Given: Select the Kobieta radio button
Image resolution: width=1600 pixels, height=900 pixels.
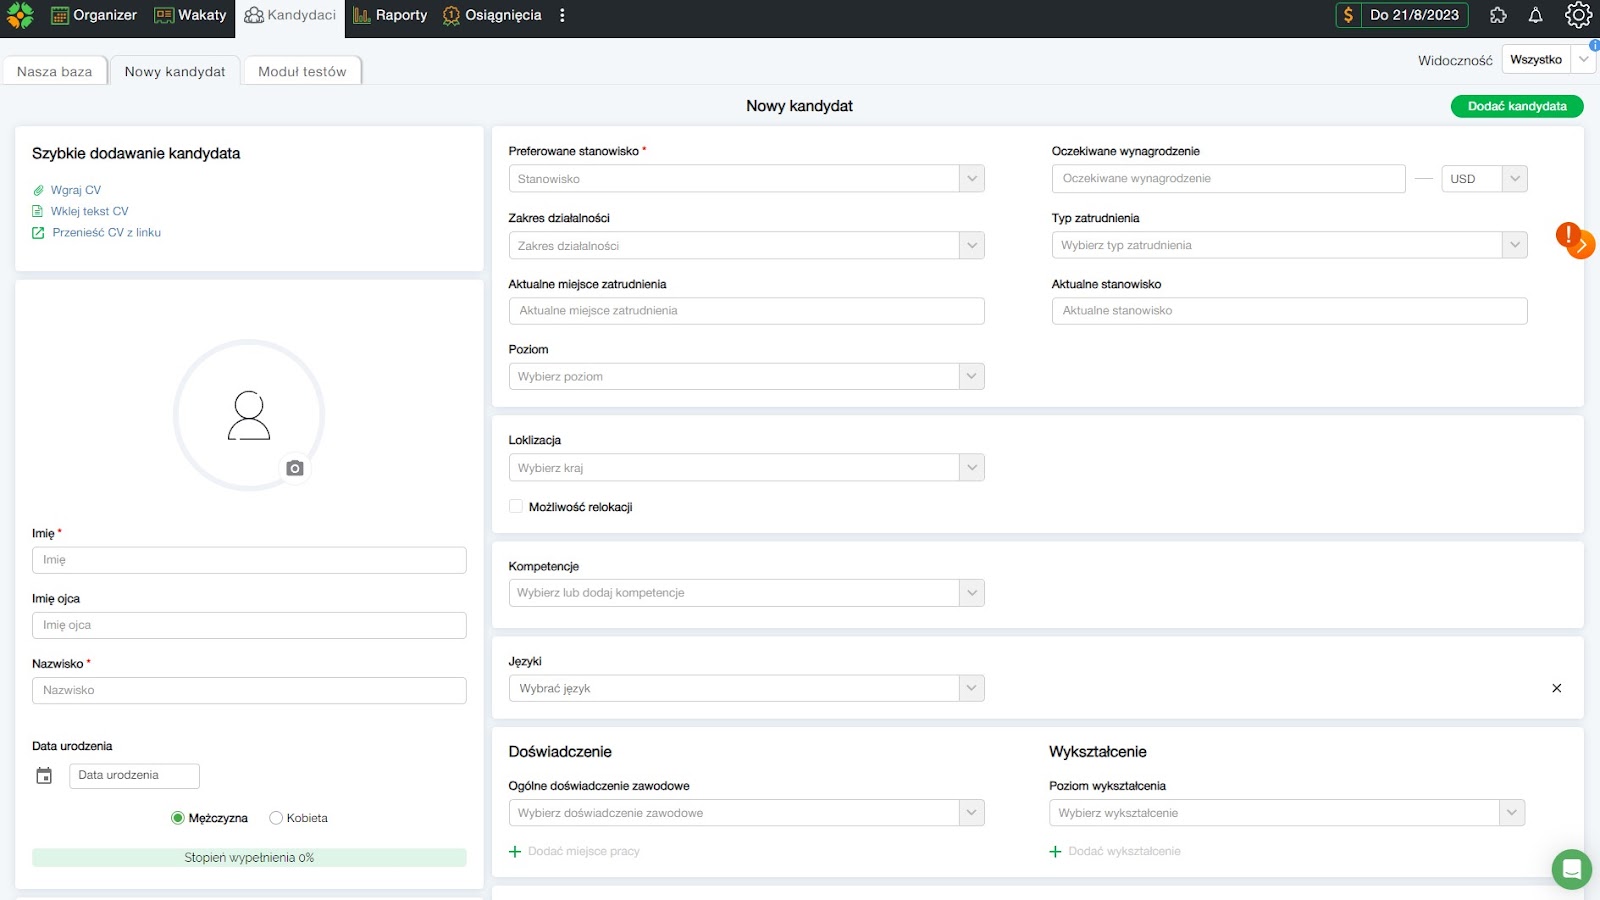Looking at the screenshot, I should point(276,818).
